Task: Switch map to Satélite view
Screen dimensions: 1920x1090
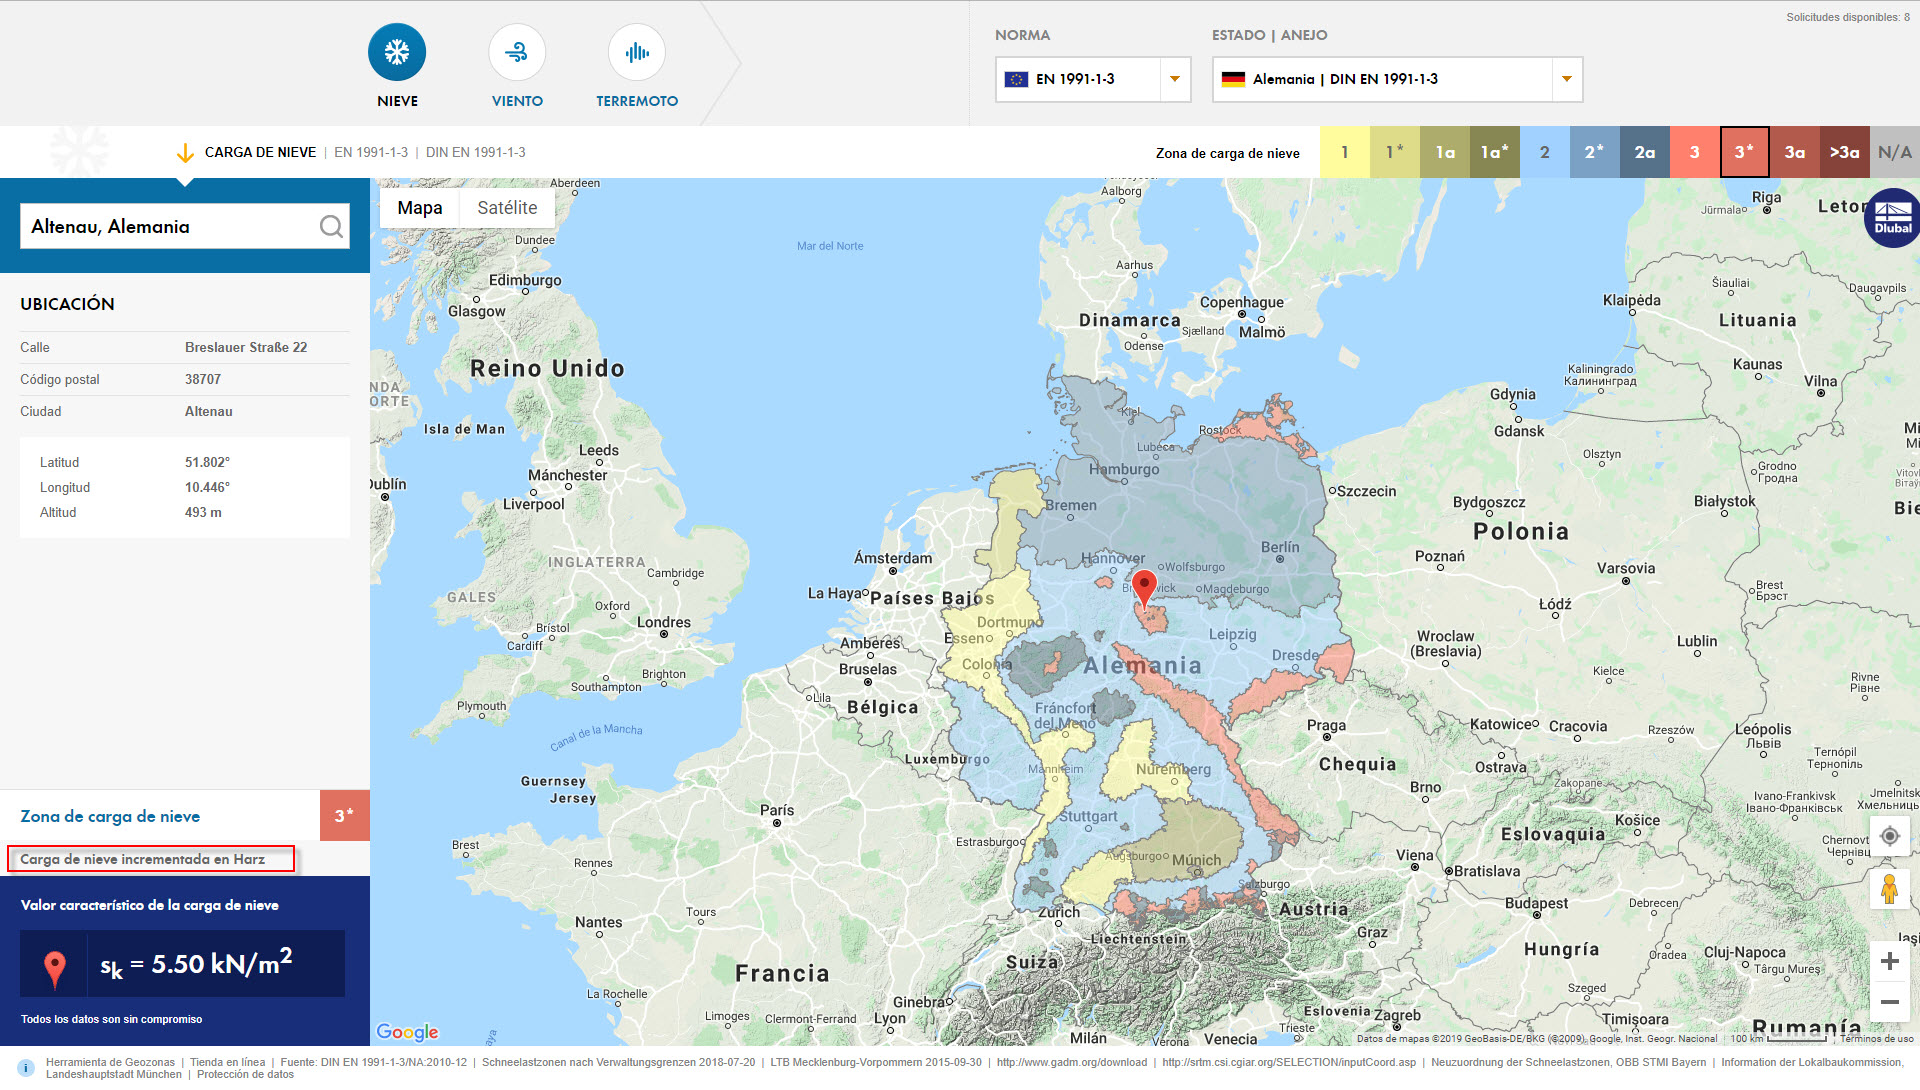Action: click(x=507, y=208)
